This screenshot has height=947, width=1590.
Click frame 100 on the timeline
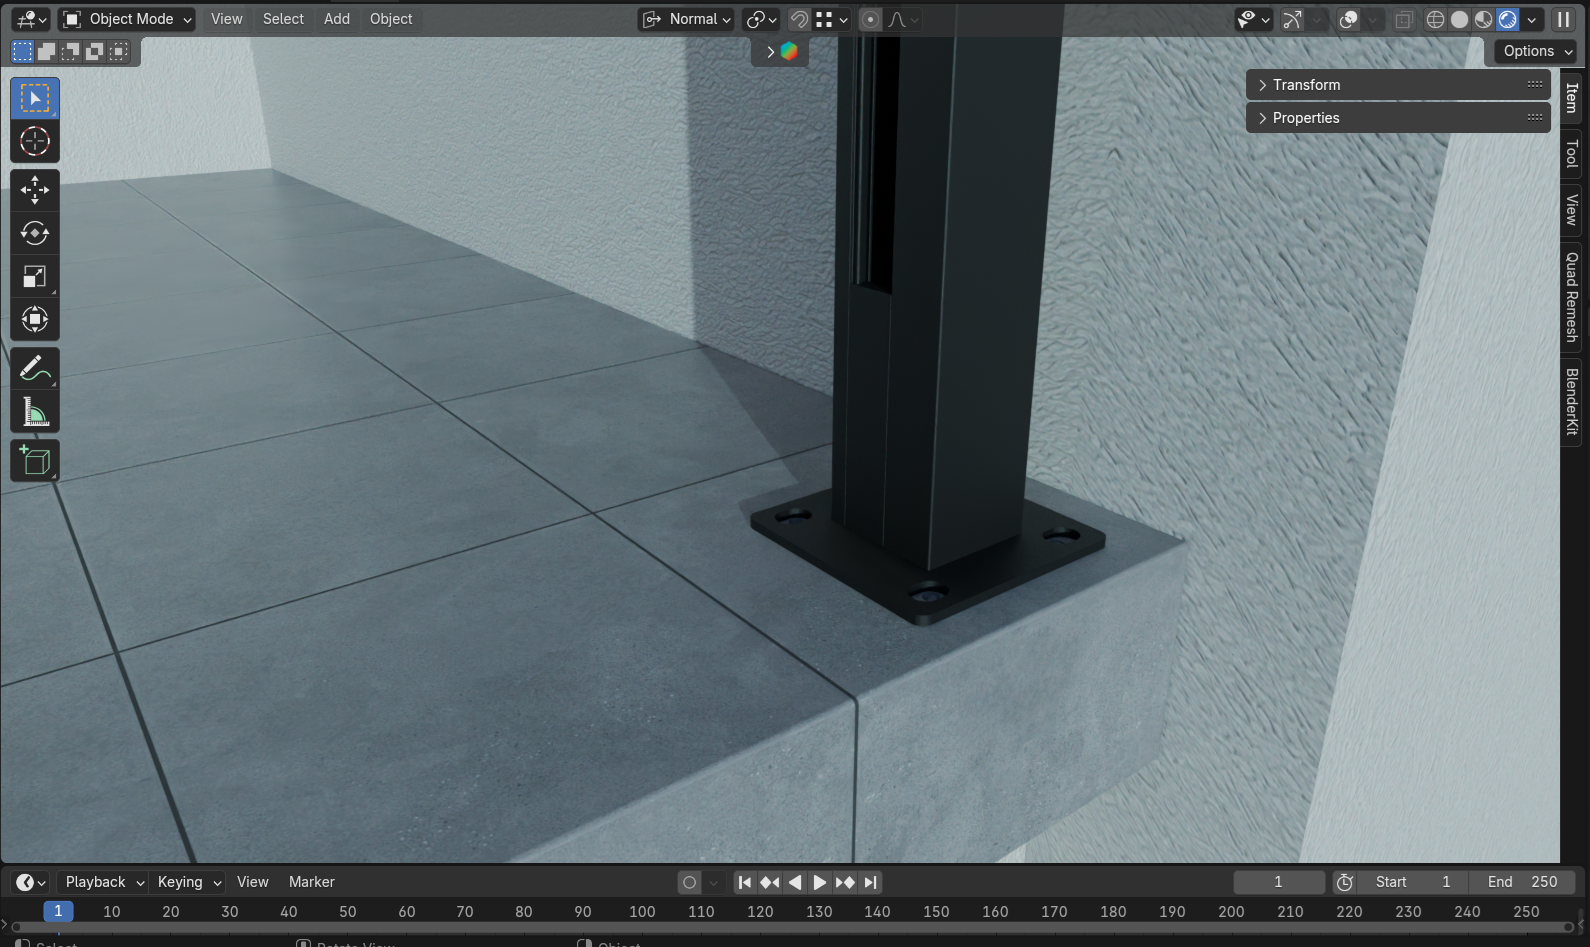642,911
